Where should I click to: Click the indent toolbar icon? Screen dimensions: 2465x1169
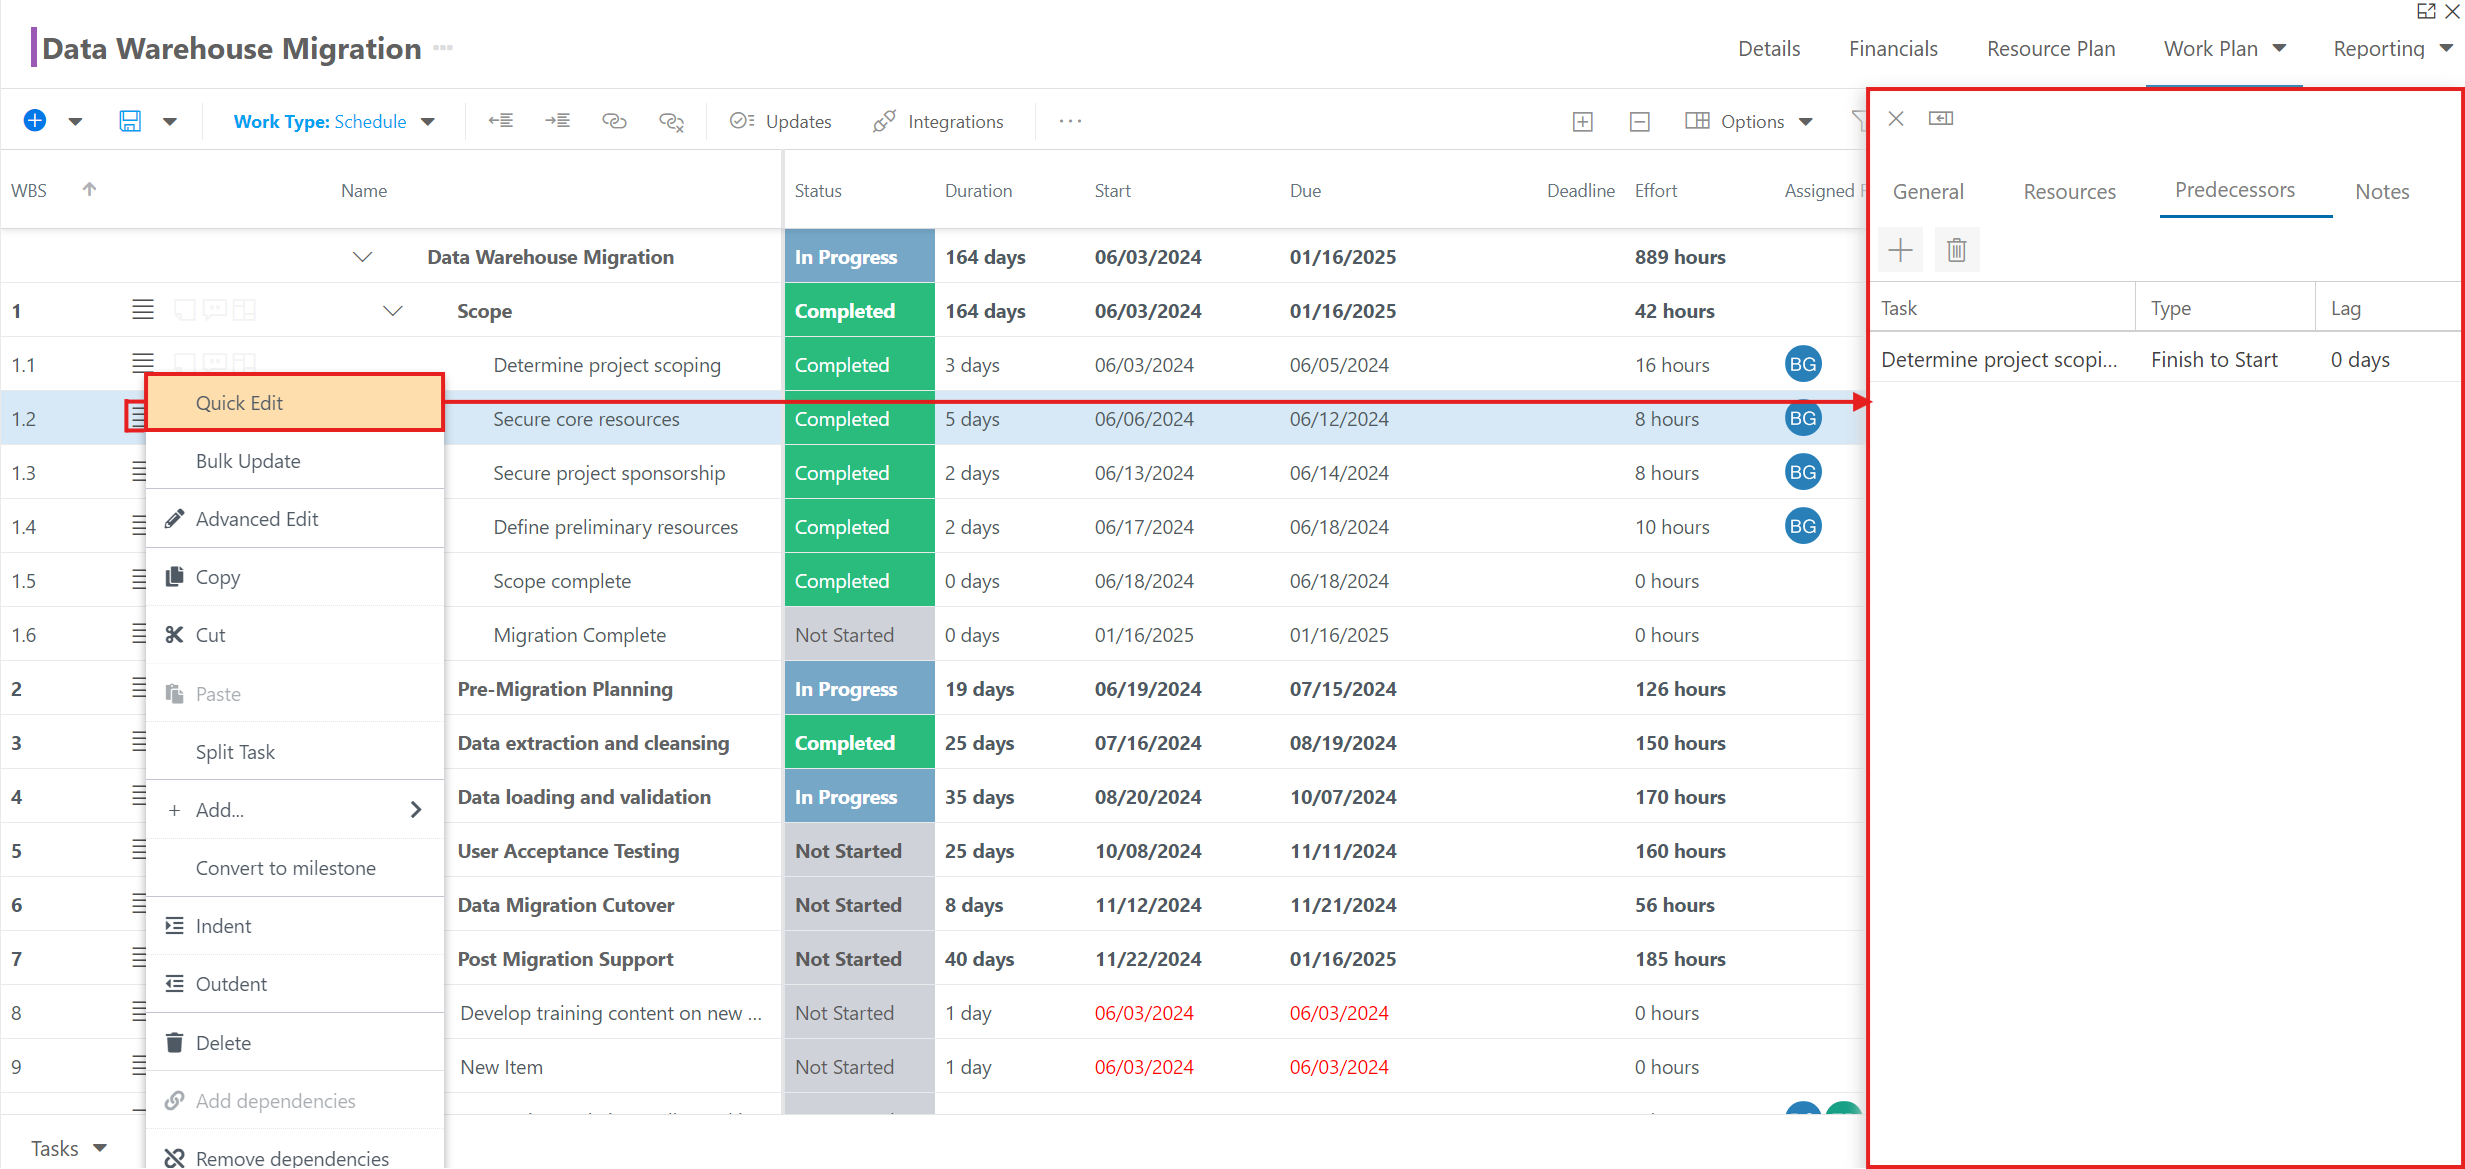pos(557,121)
